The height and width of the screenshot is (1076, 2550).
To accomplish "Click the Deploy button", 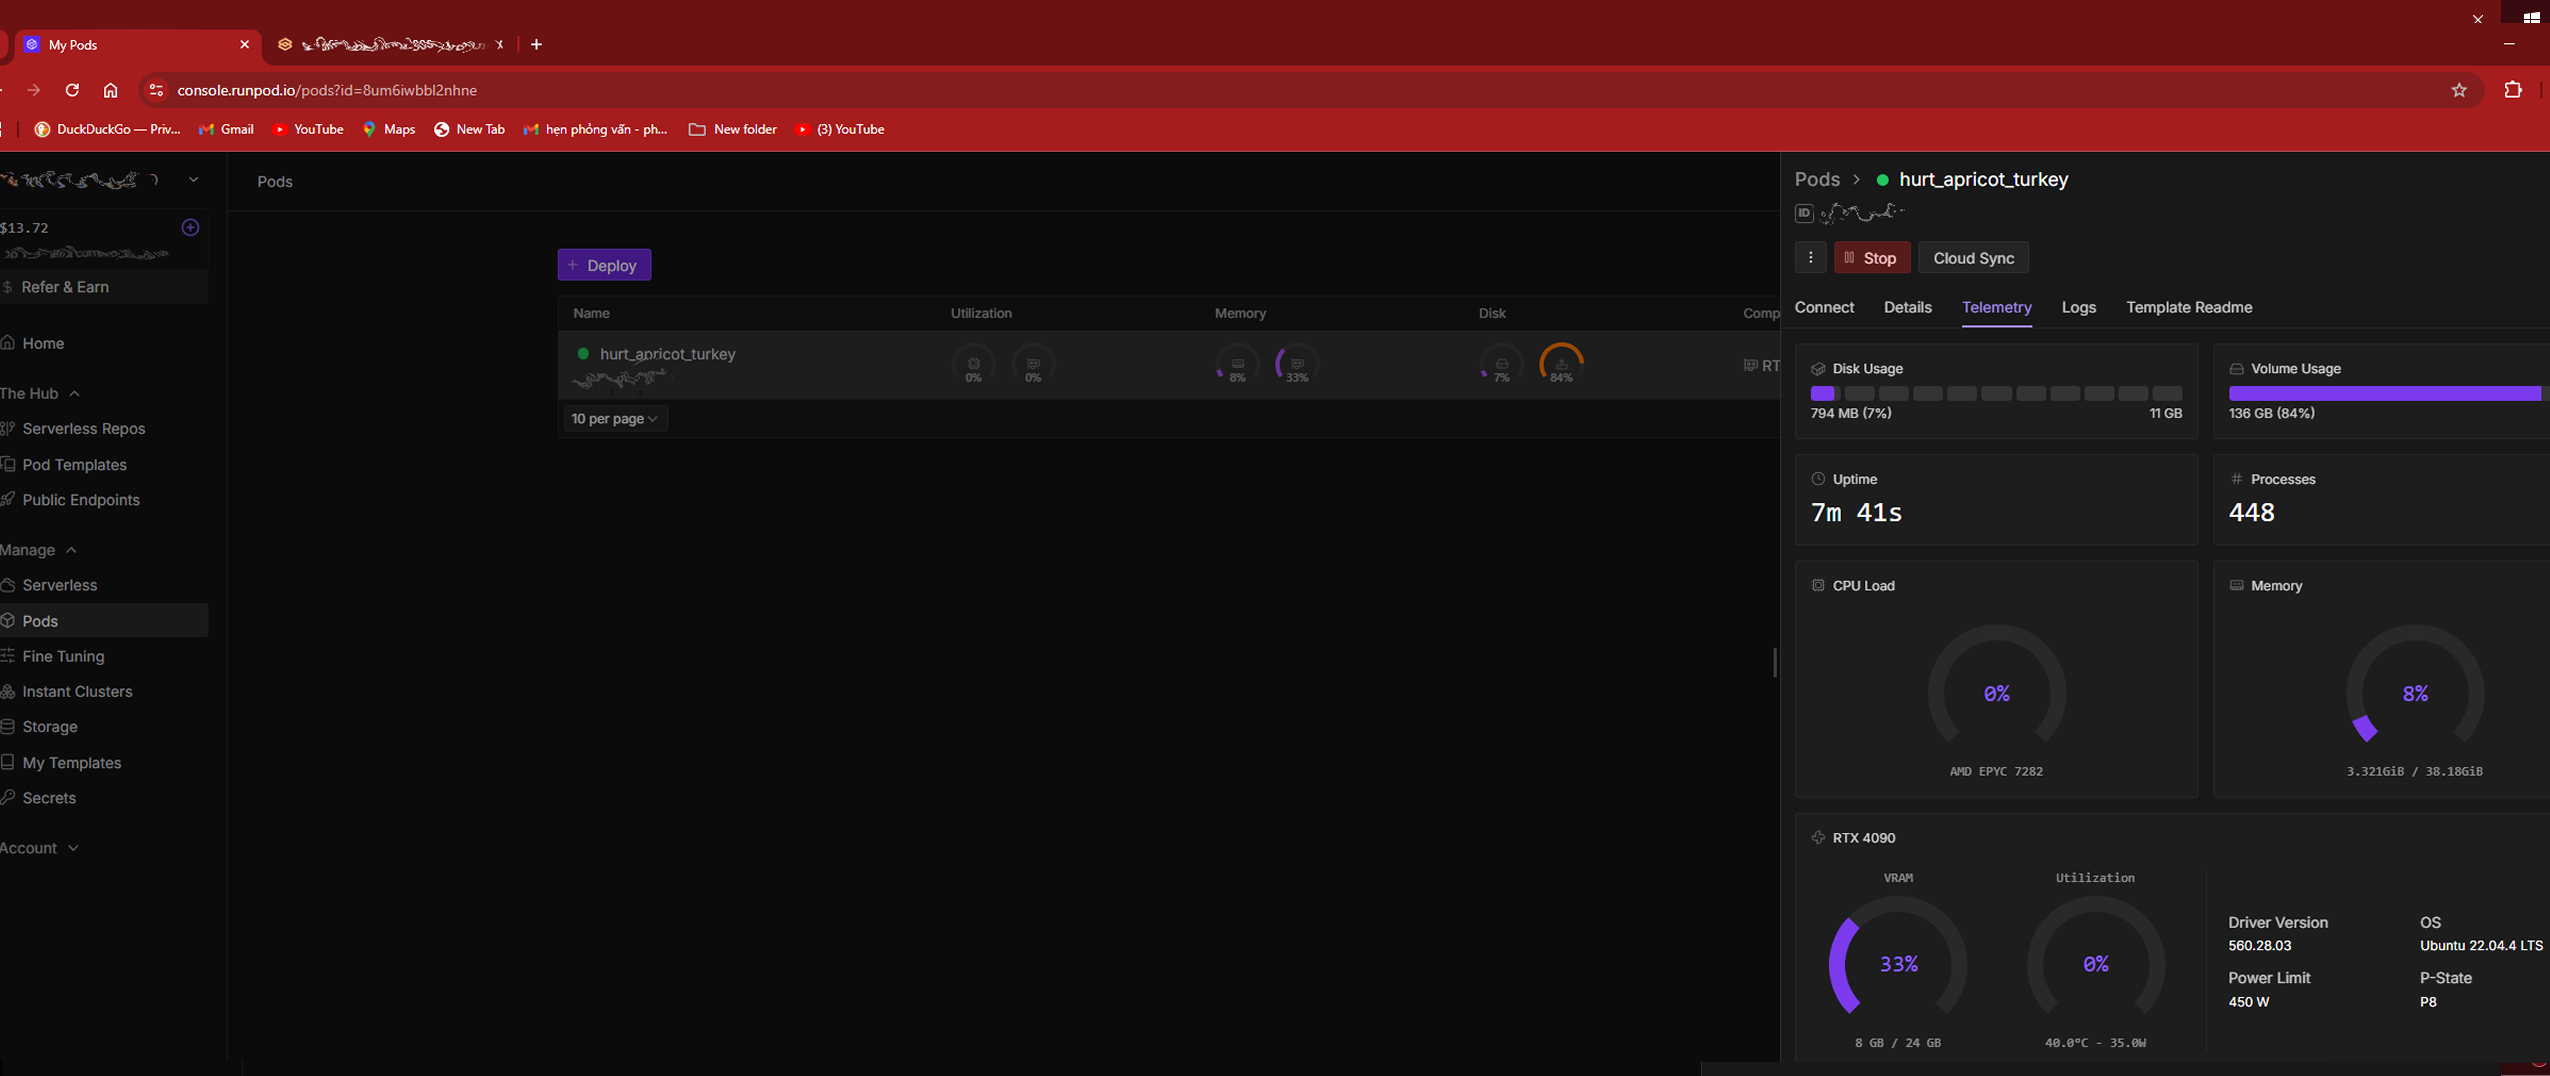I will 604,265.
